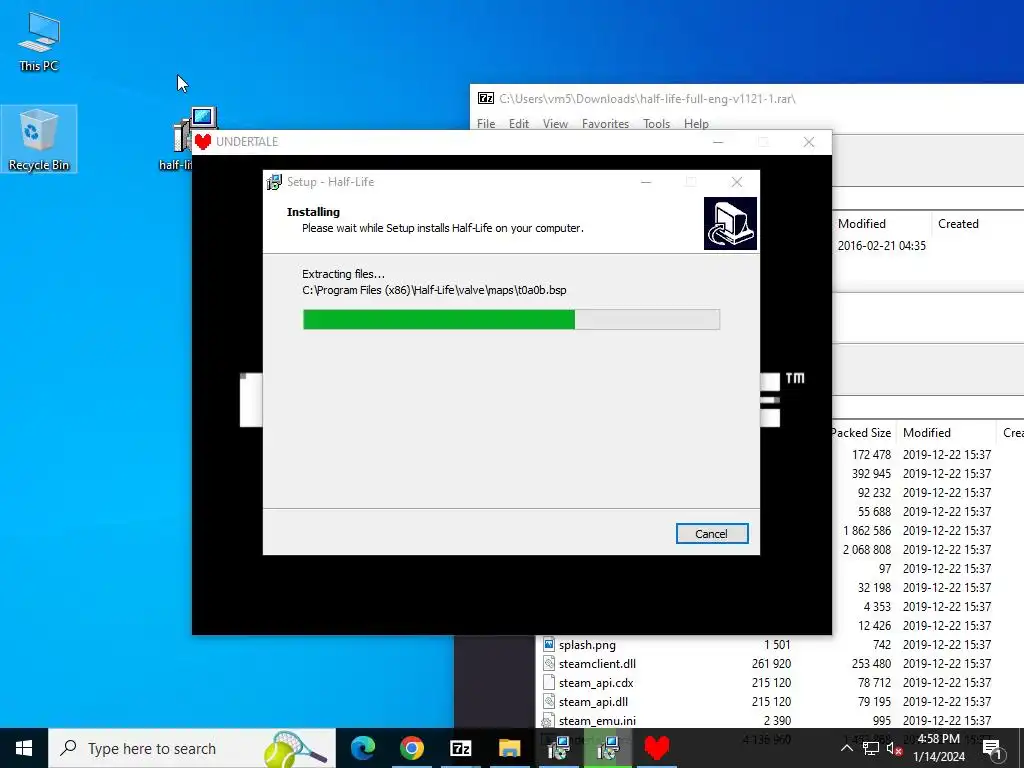1024x768 pixels.
Task: Switch to 7-Zip via taskbar icon
Action: (460, 748)
